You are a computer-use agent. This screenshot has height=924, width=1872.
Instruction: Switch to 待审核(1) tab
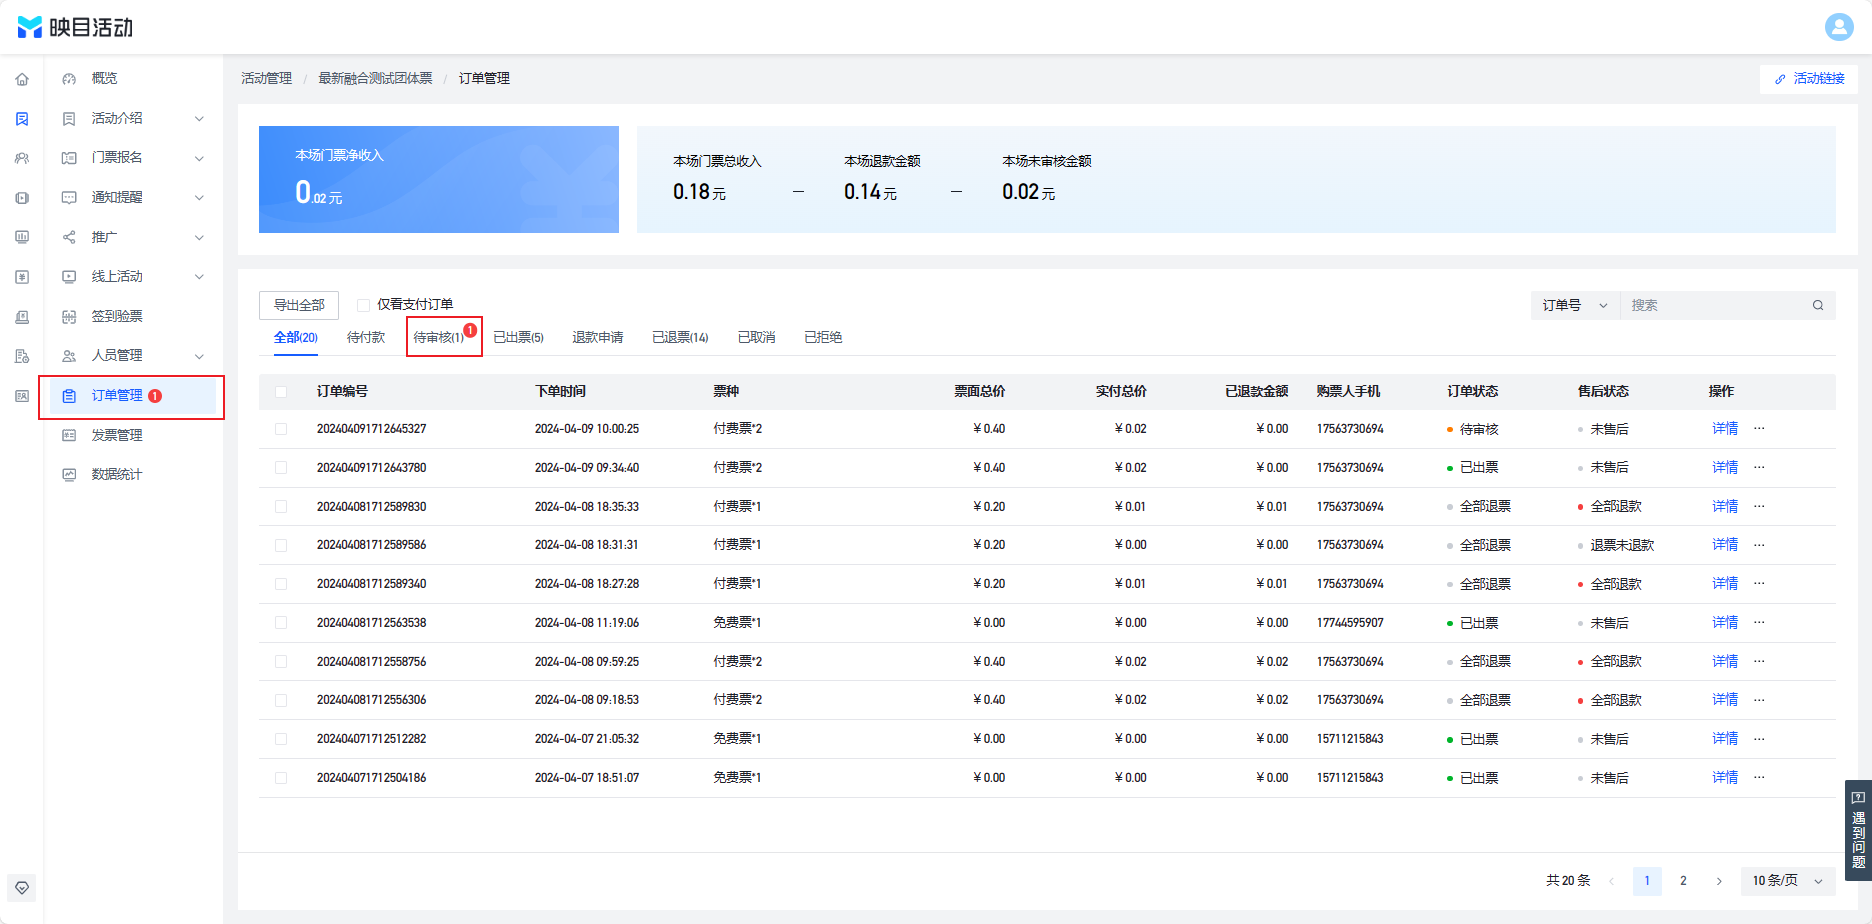[439, 338]
